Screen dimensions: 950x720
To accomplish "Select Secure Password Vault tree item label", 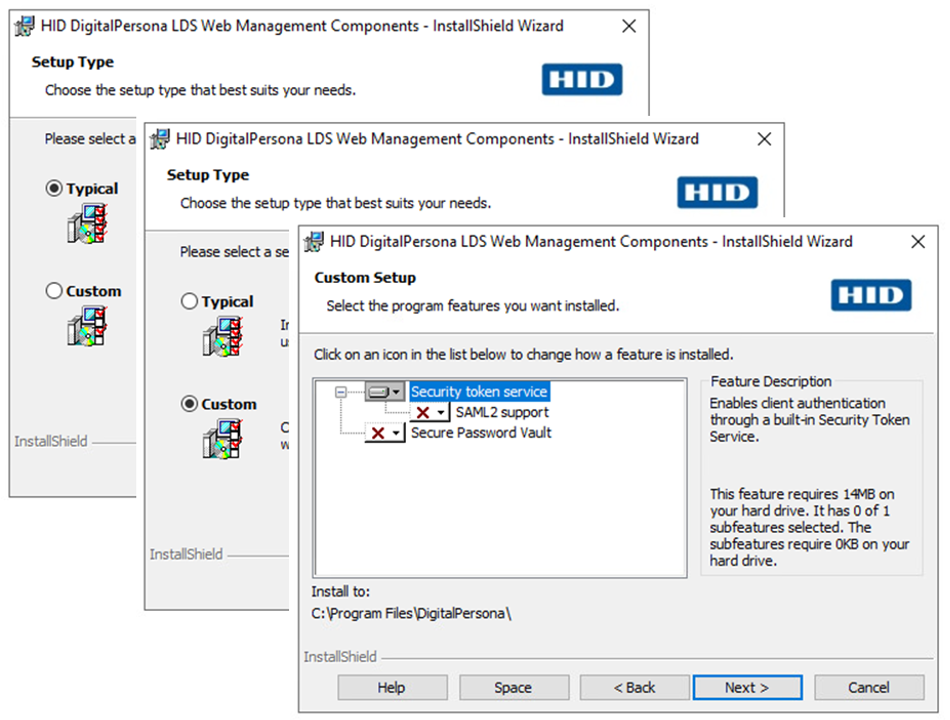I will point(481,433).
